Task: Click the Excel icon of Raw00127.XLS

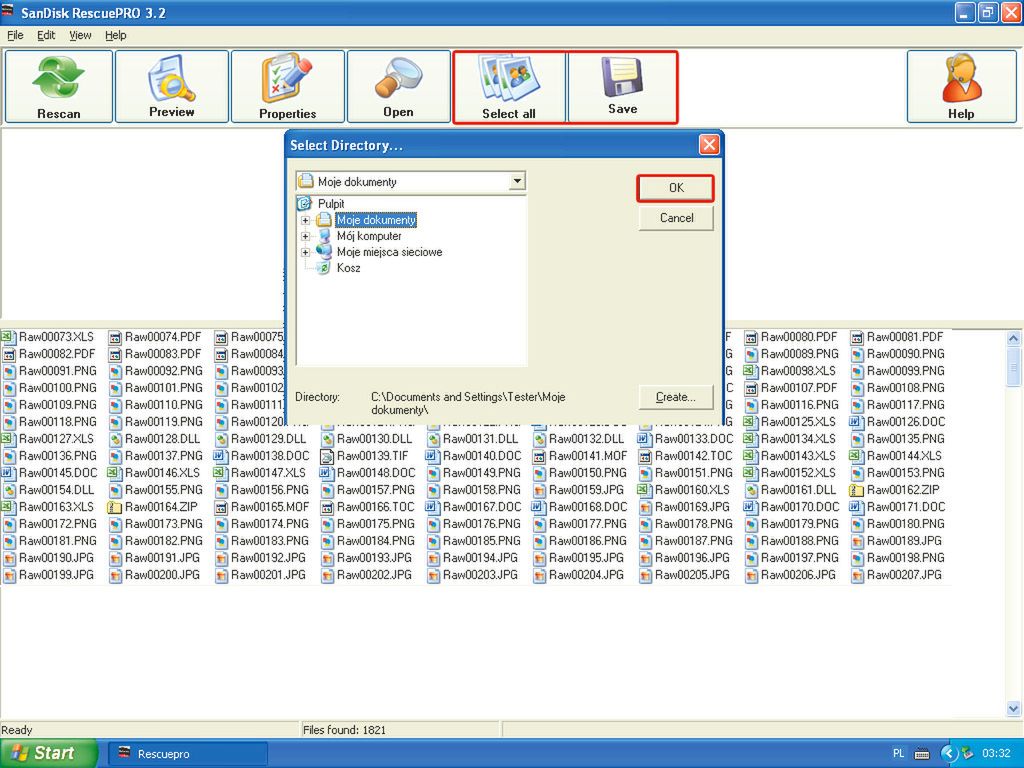Action: click(8, 439)
